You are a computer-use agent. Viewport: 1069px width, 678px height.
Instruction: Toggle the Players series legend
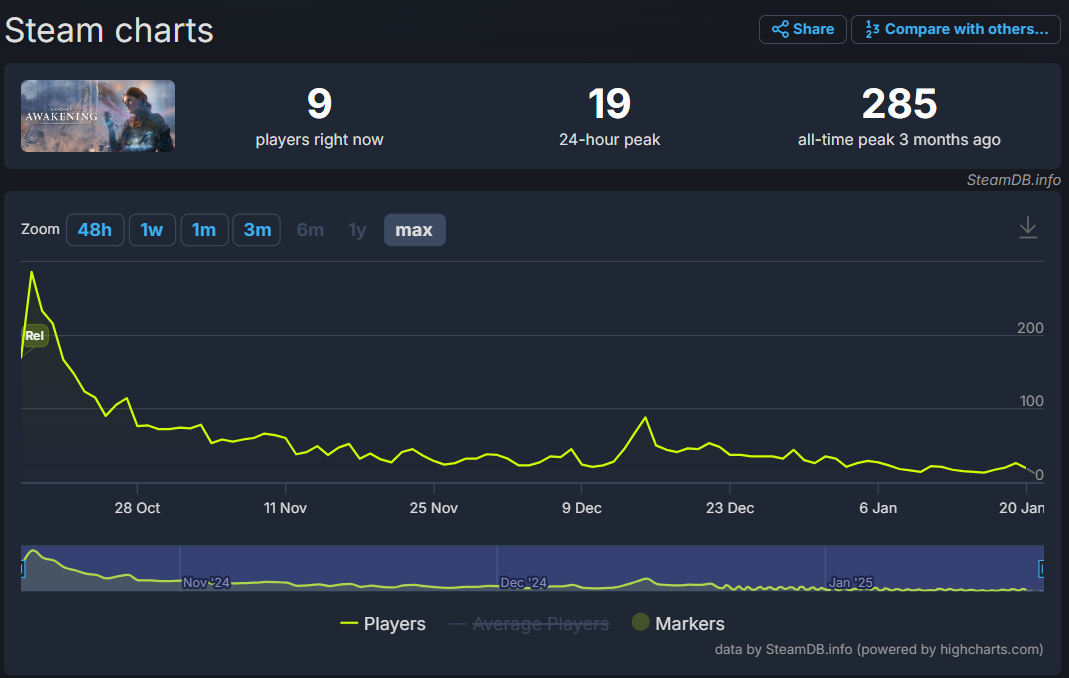[x=383, y=623]
